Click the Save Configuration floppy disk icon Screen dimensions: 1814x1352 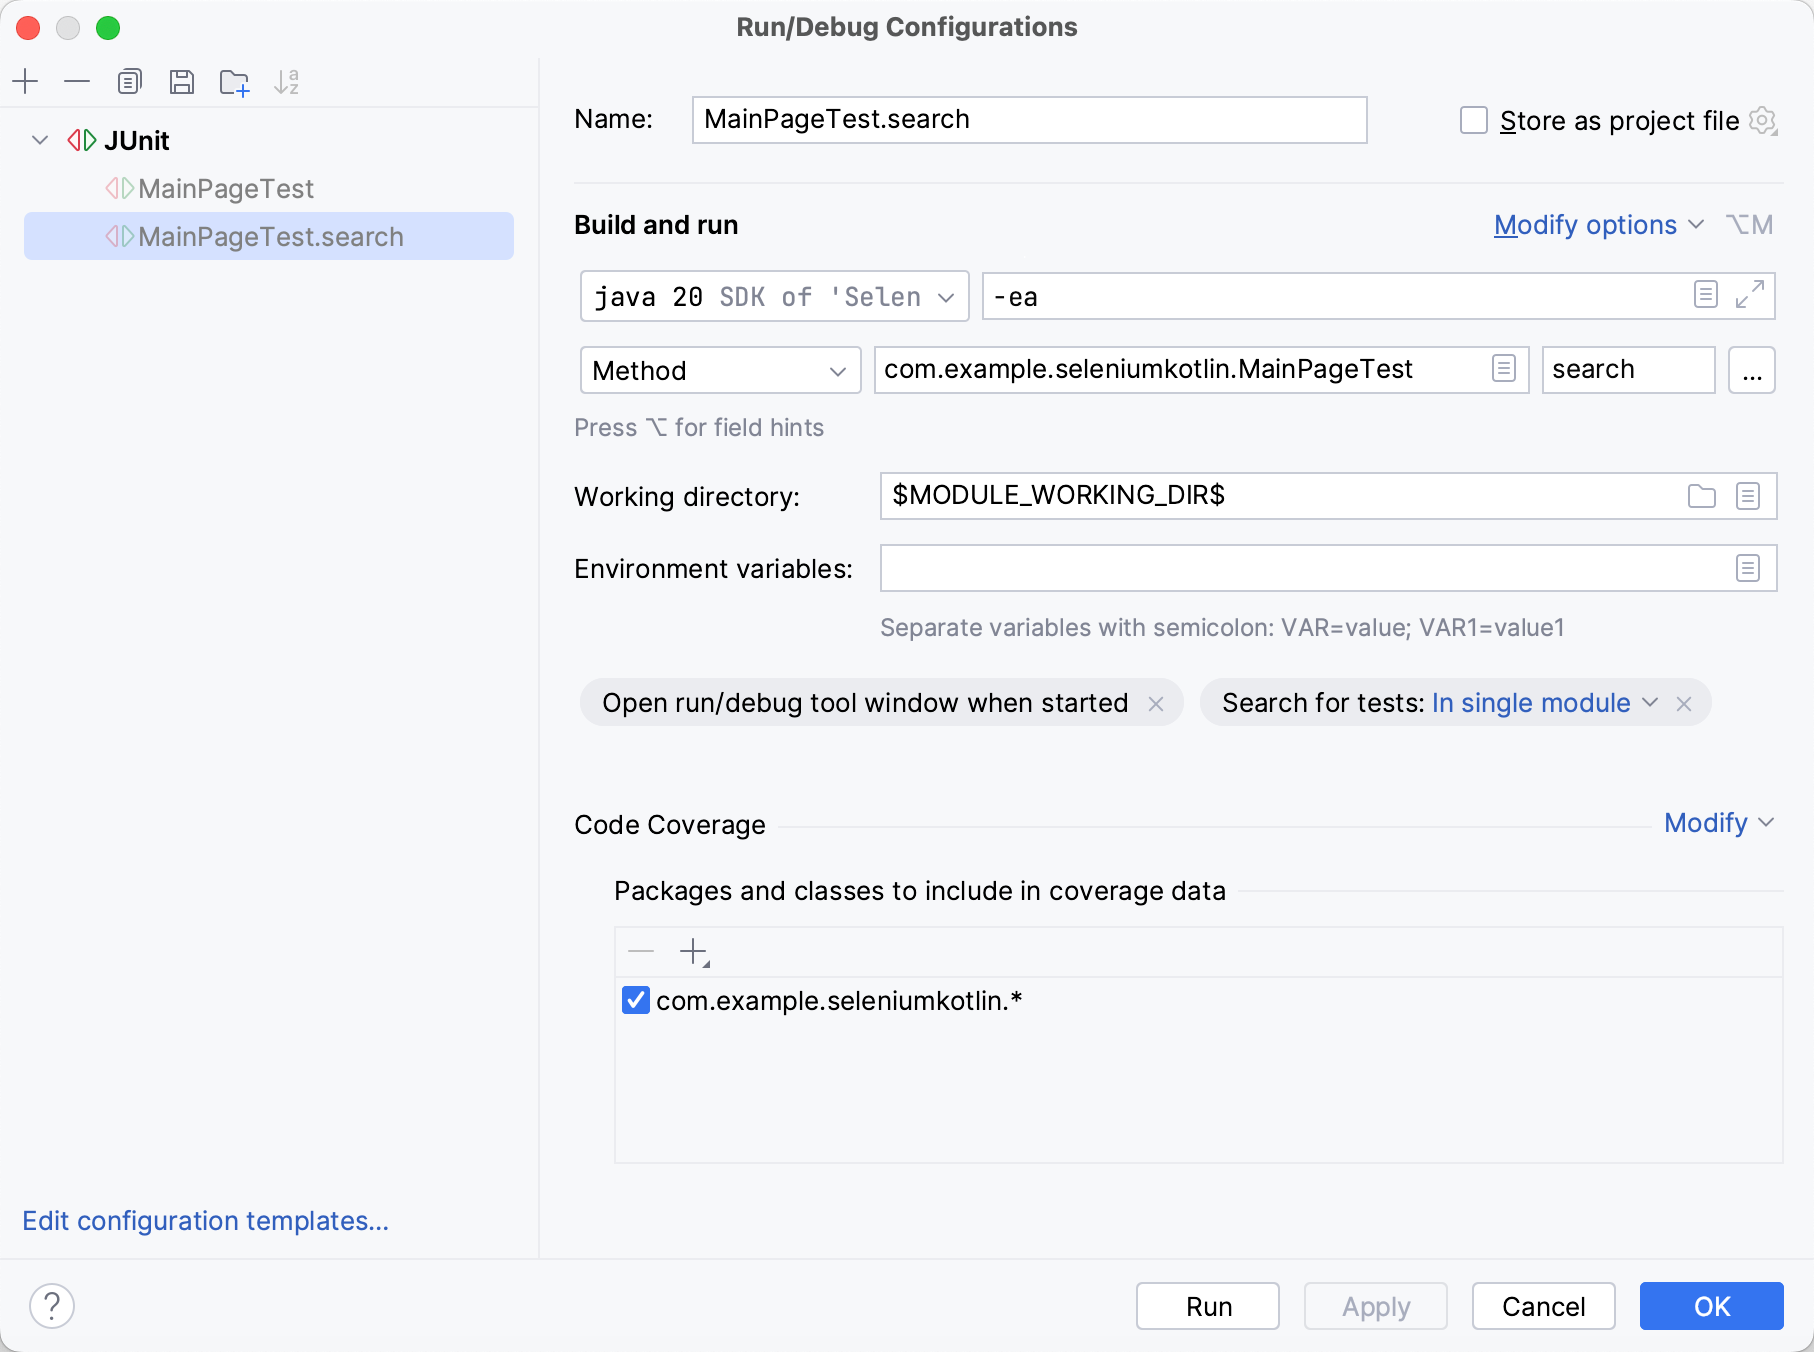click(x=182, y=82)
